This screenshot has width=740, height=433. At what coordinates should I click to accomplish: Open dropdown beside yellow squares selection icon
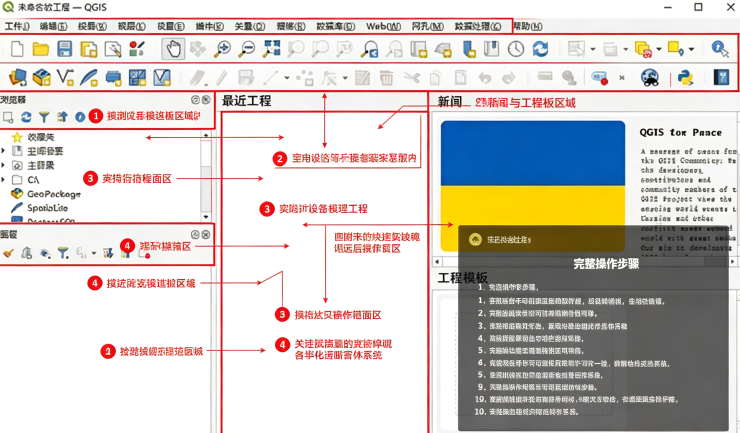(x=659, y=49)
